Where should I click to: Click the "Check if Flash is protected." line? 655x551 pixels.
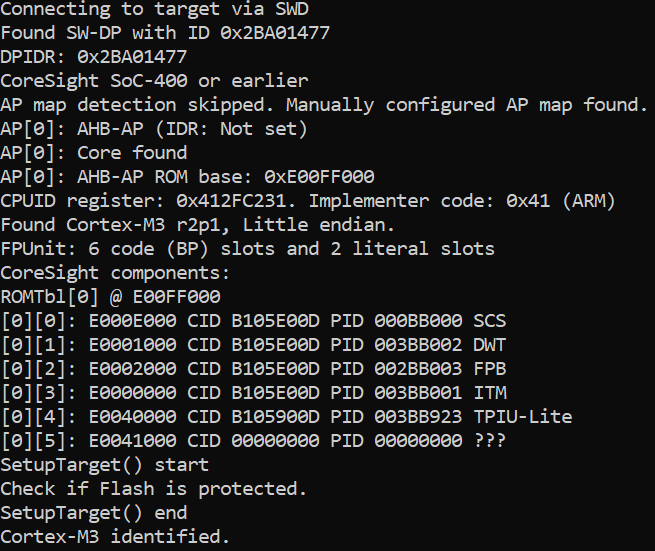pos(154,489)
